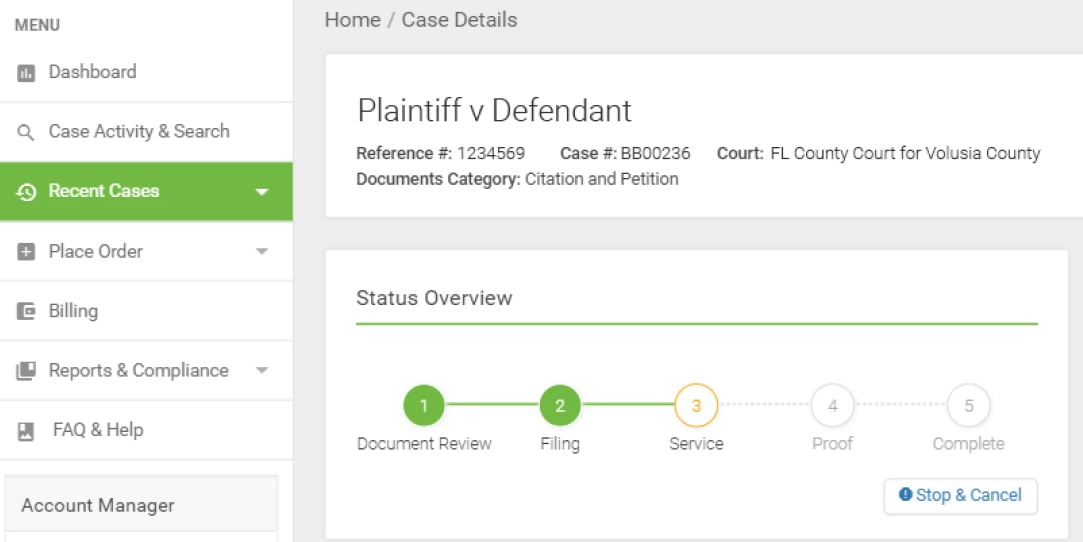This screenshot has width=1083, height=542.
Task: Click the Recent Cases history clock icon
Action: click(26, 192)
